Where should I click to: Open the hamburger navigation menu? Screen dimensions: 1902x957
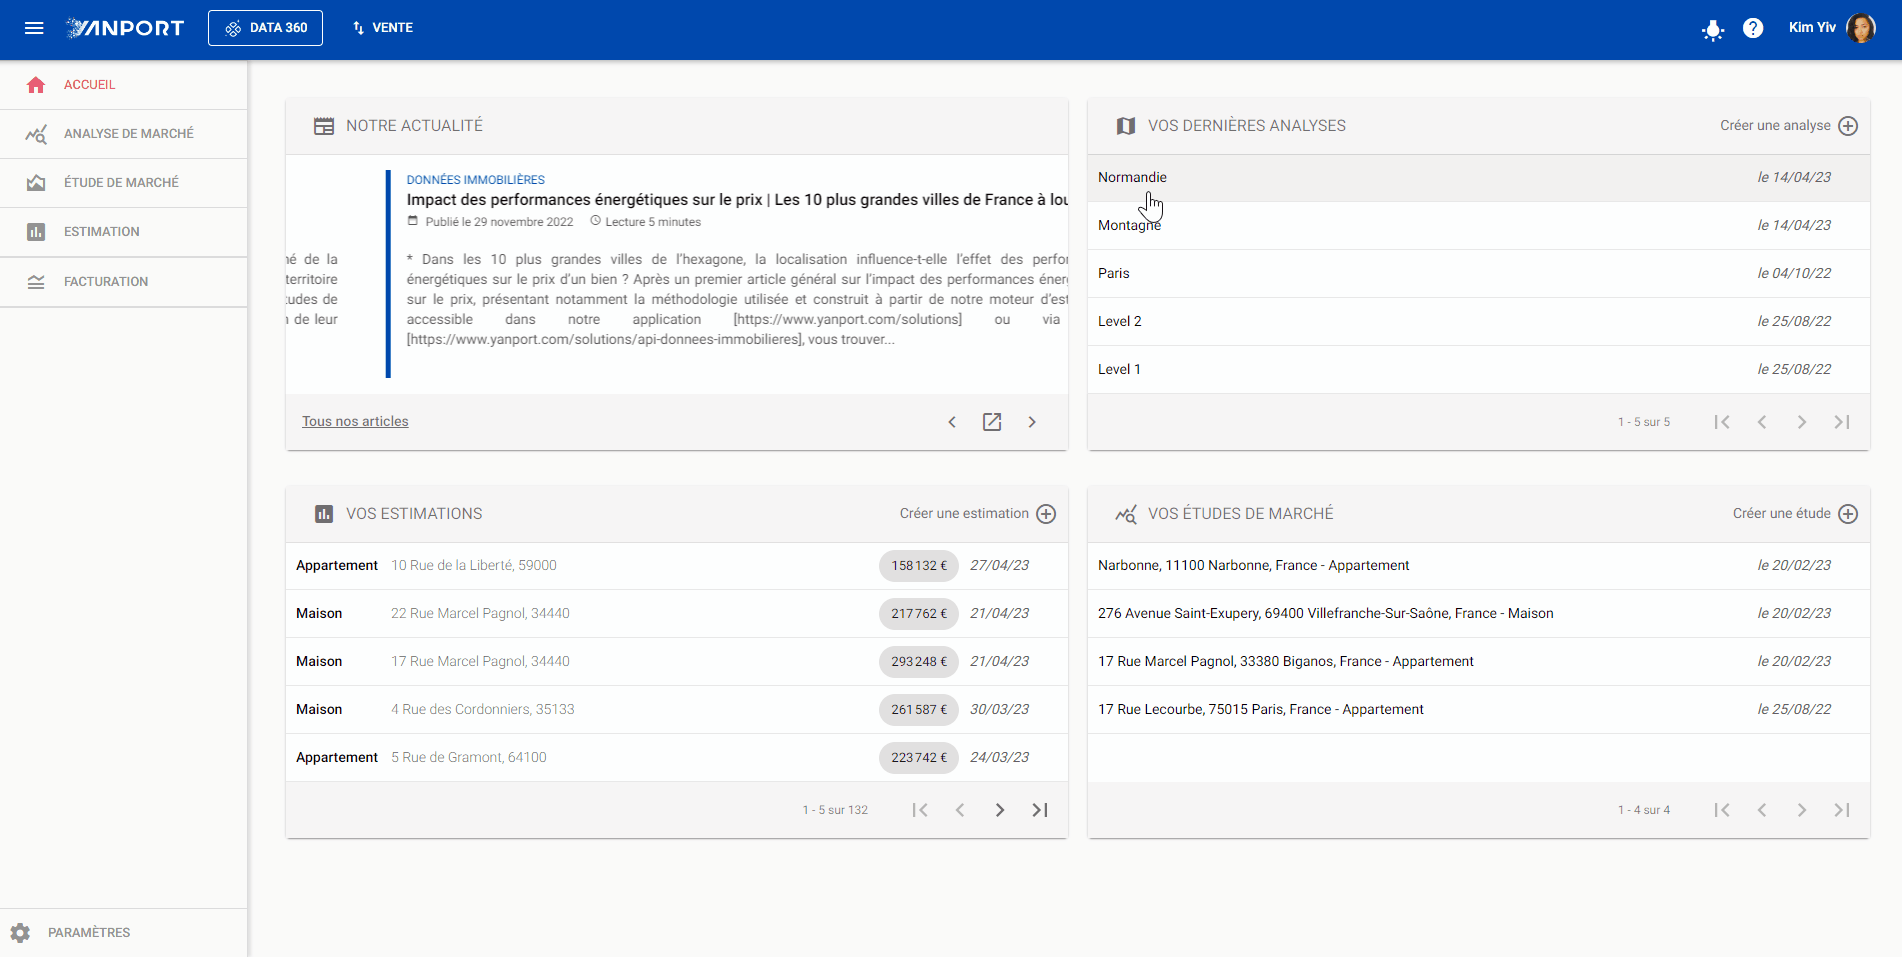tap(34, 28)
